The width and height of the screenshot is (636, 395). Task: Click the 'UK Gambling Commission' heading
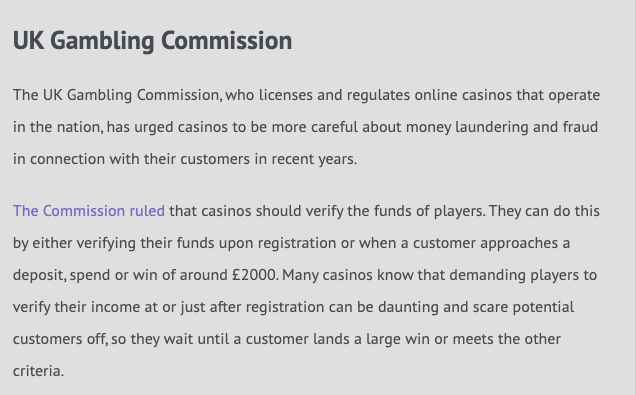(x=153, y=41)
